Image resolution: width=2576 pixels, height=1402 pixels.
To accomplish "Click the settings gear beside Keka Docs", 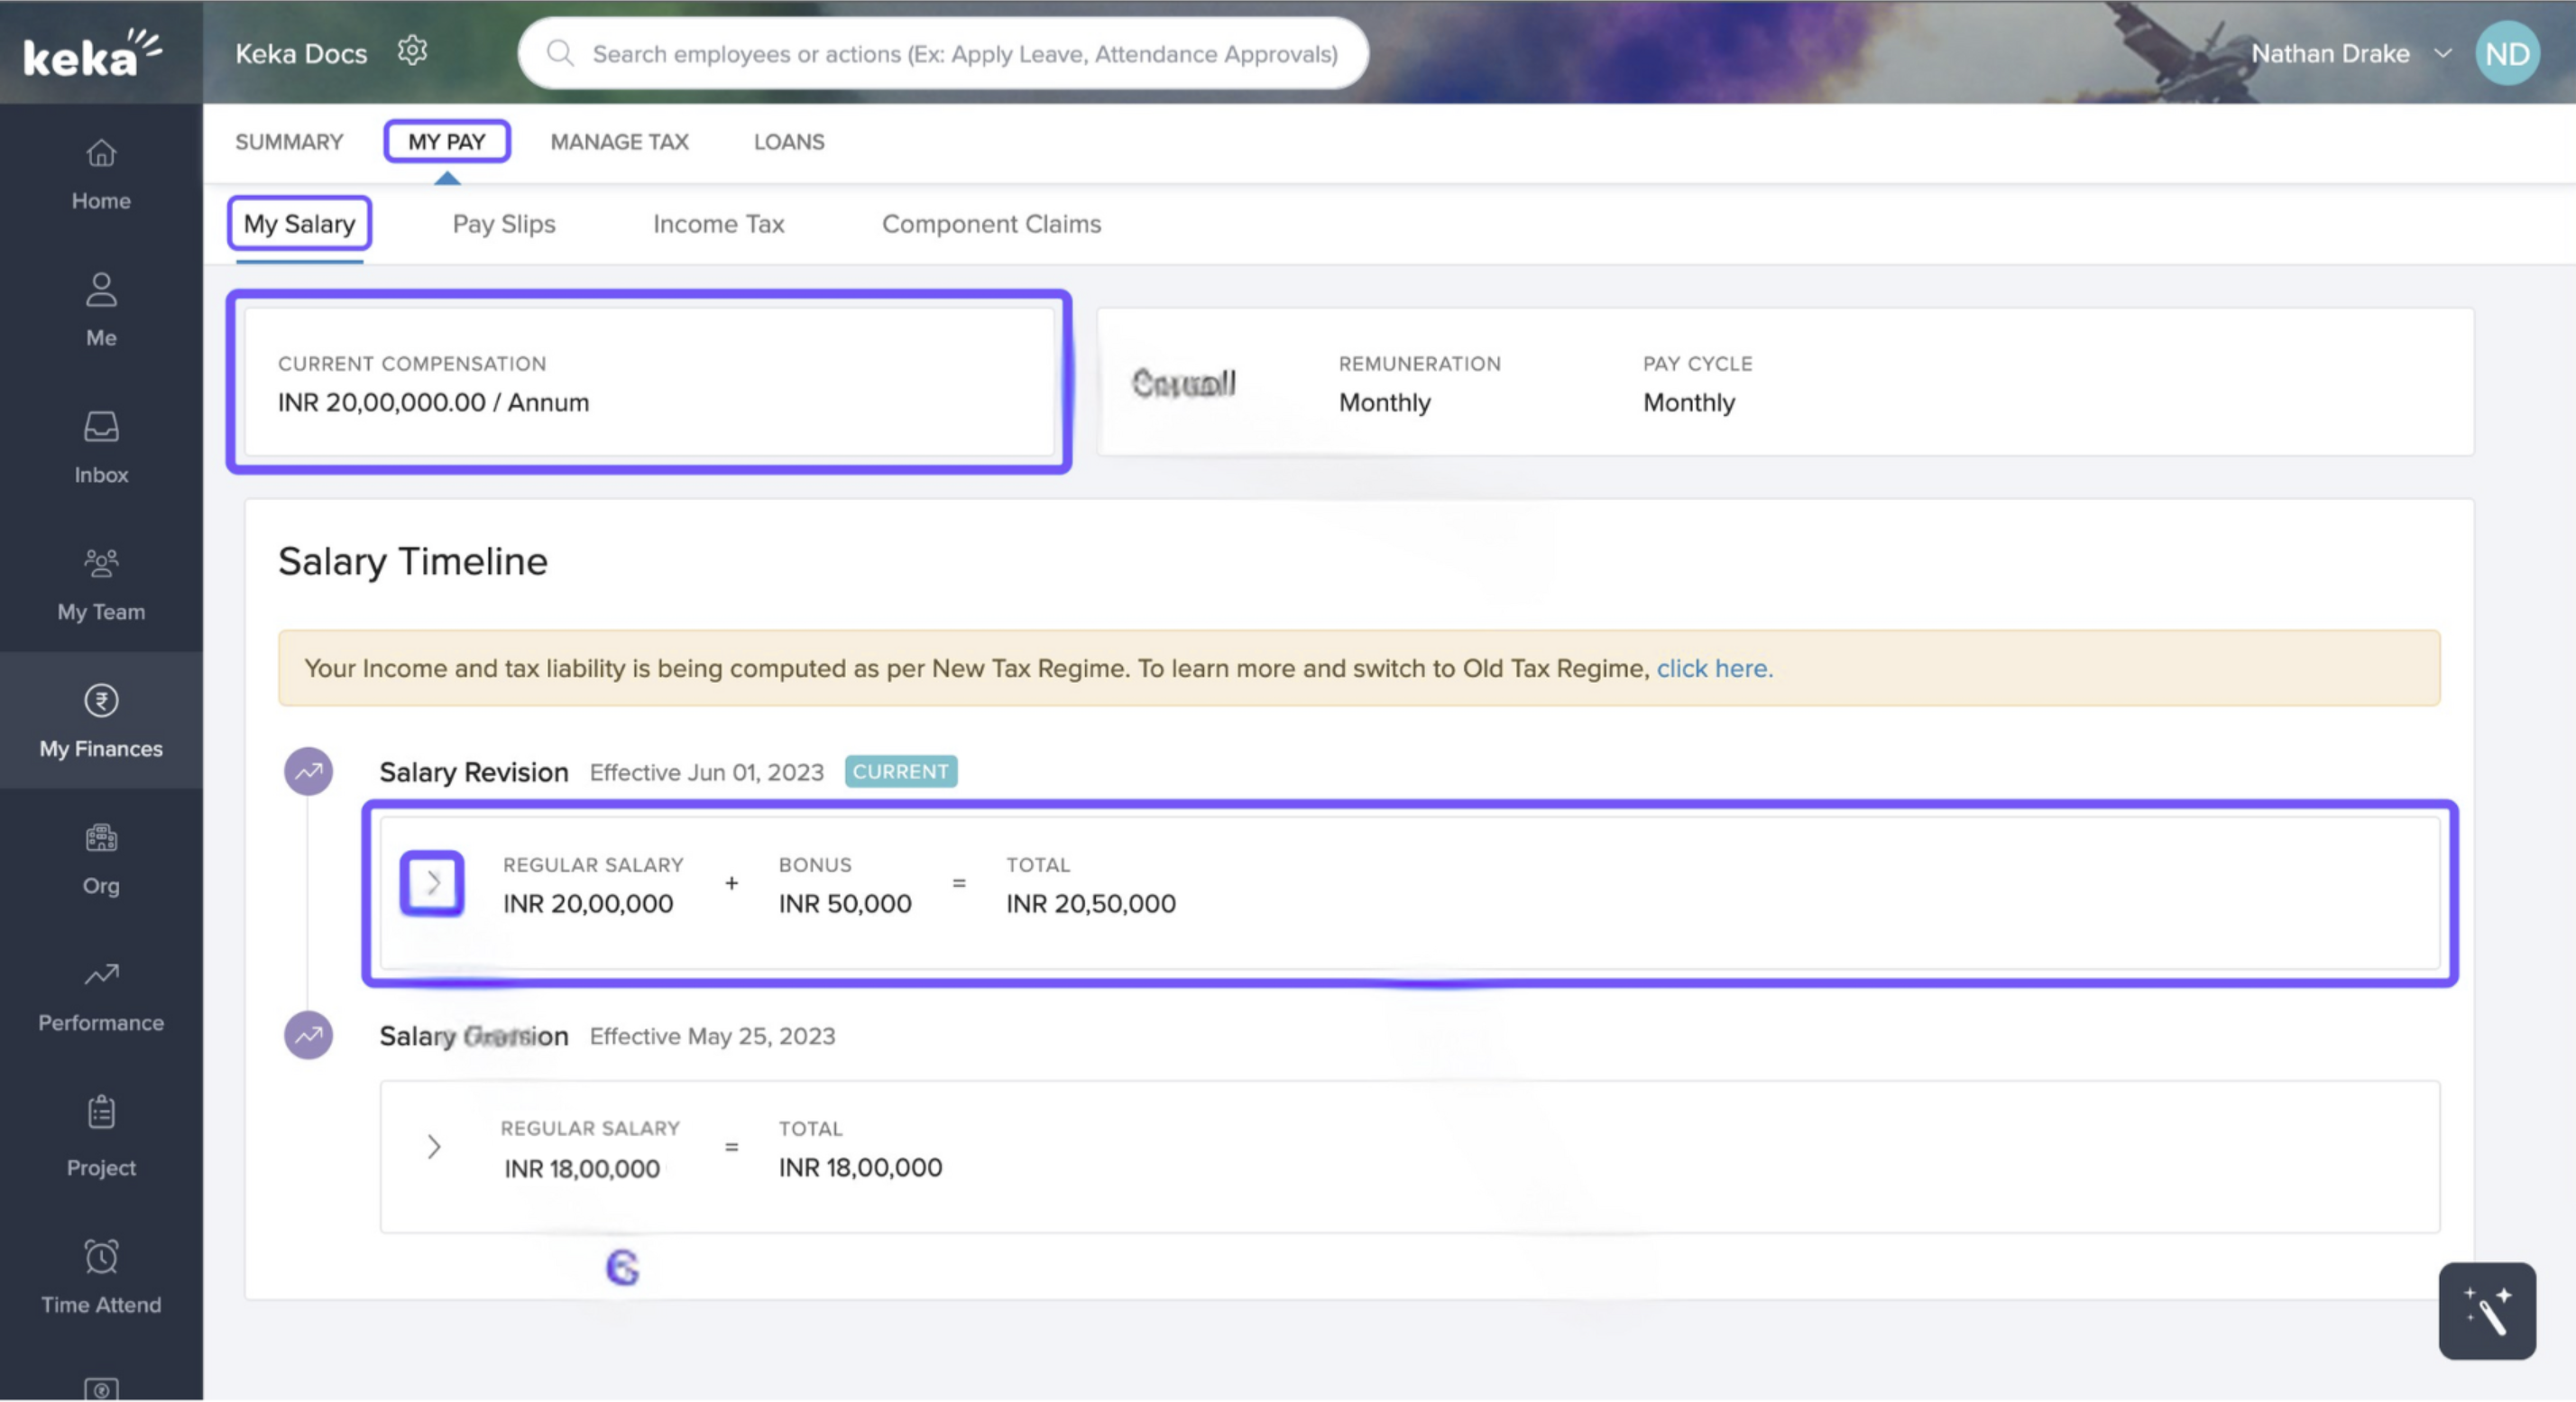I will point(412,51).
